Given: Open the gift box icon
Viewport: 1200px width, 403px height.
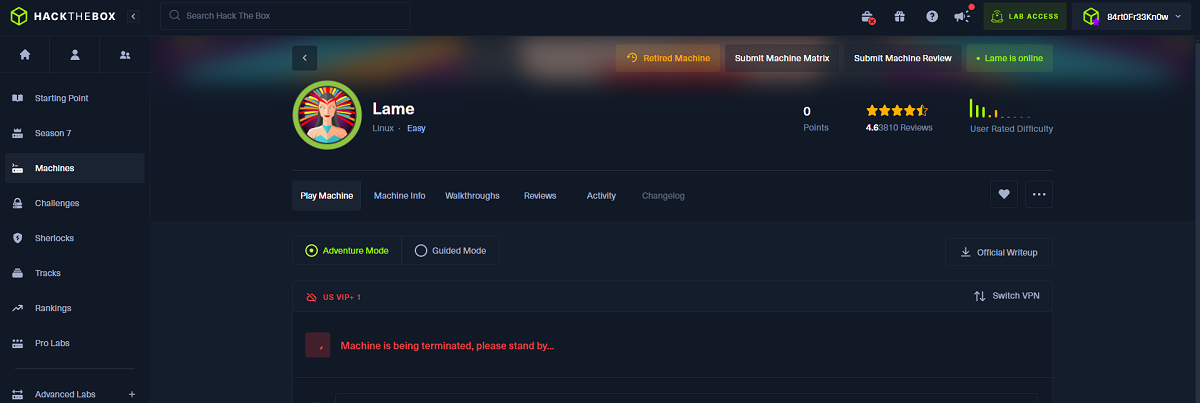Looking at the screenshot, I should tap(900, 16).
